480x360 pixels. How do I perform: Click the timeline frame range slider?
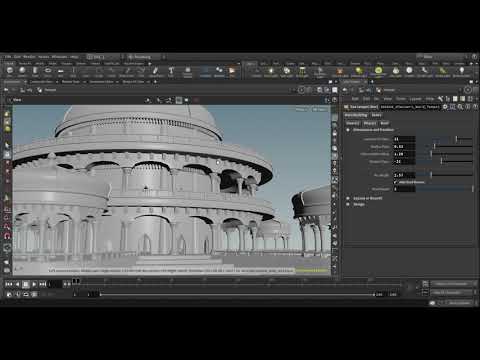click(237, 294)
